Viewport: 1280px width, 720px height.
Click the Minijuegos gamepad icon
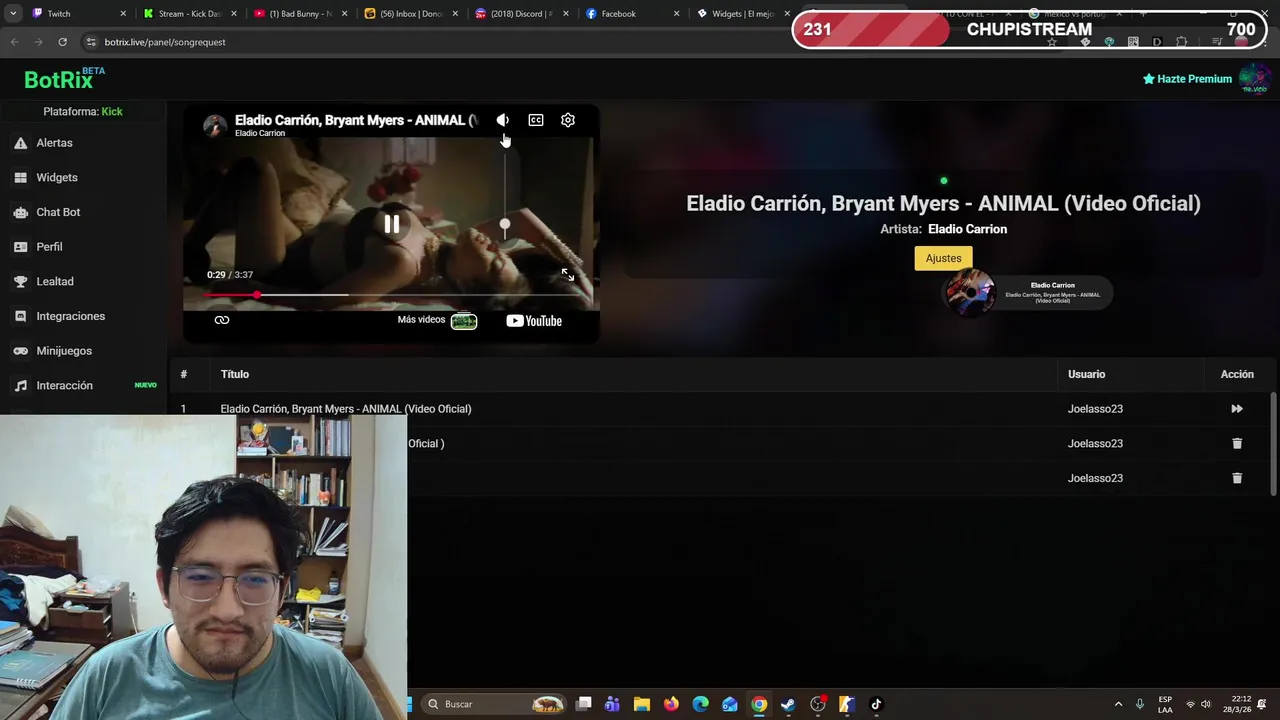point(20,351)
